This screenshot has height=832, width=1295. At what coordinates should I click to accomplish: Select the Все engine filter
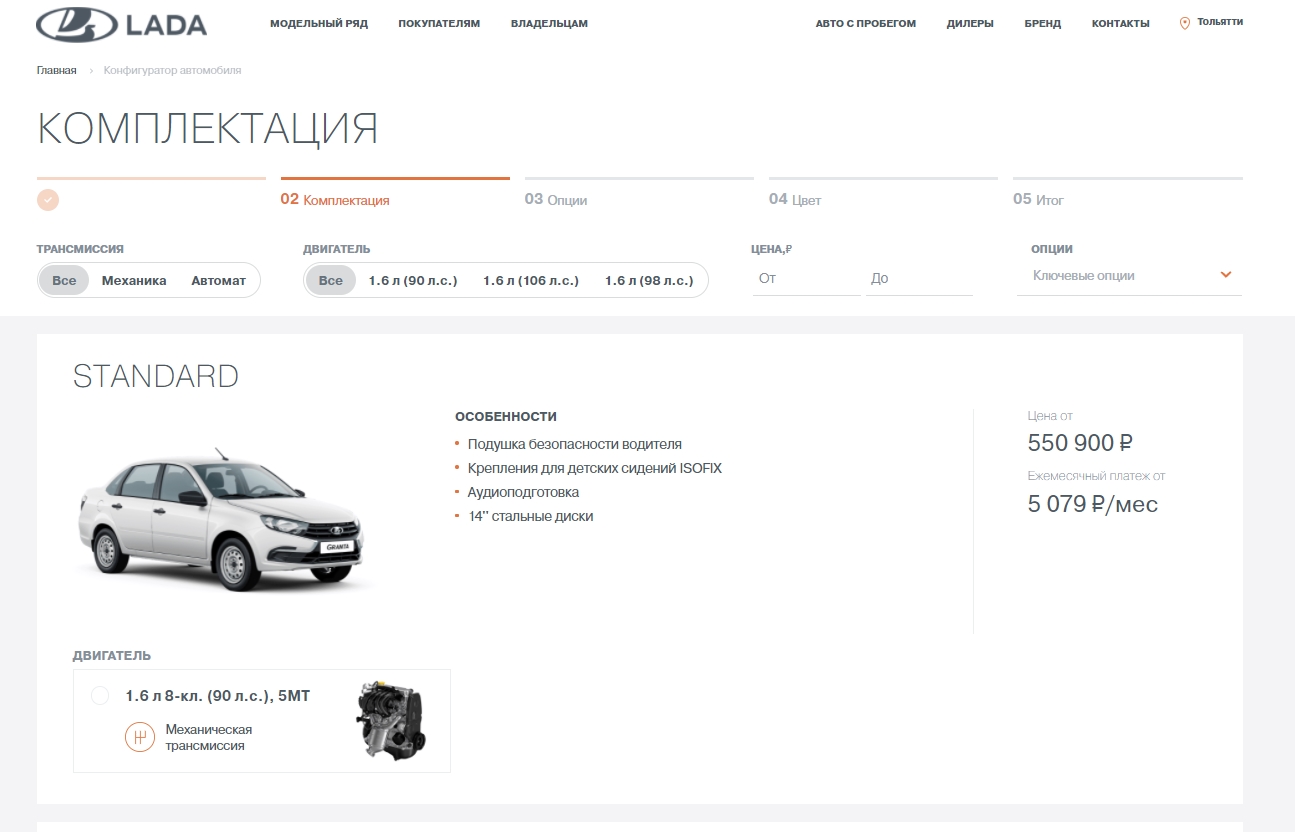point(331,280)
